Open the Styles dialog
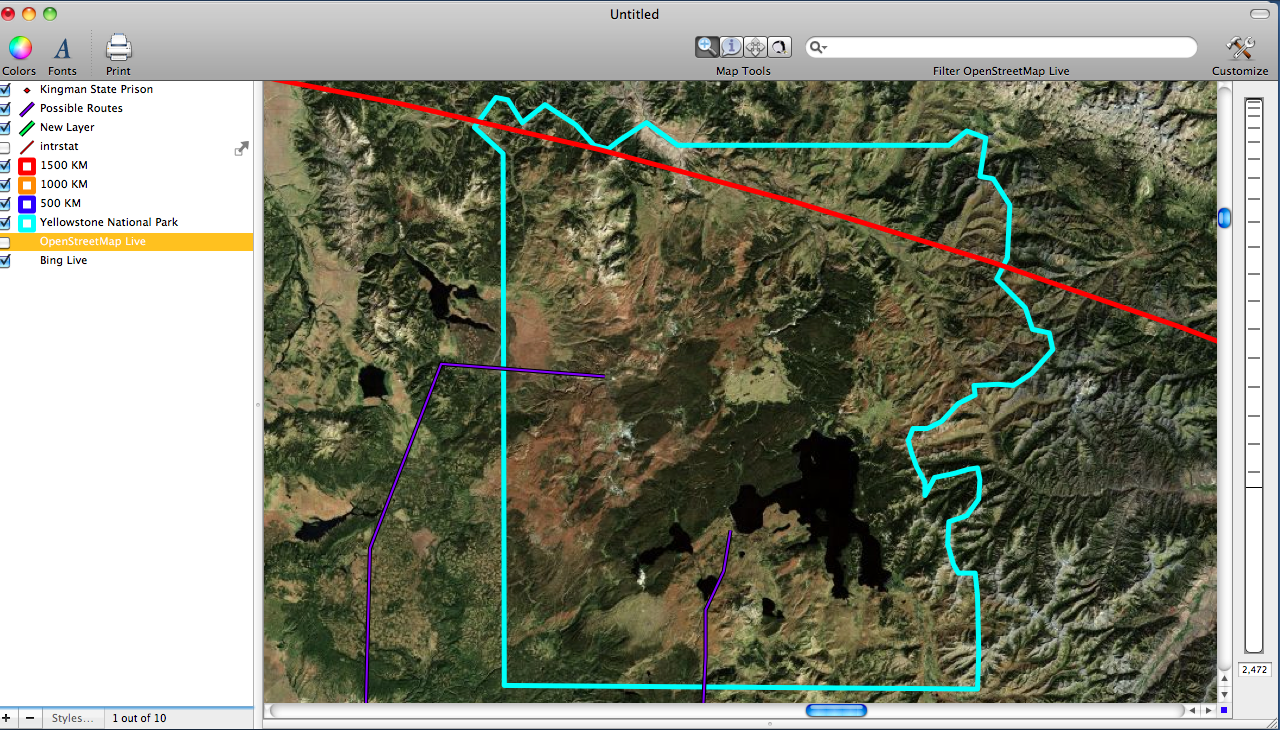This screenshot has width=1280, height=730. pyautogui.click(x=74, y=717)
